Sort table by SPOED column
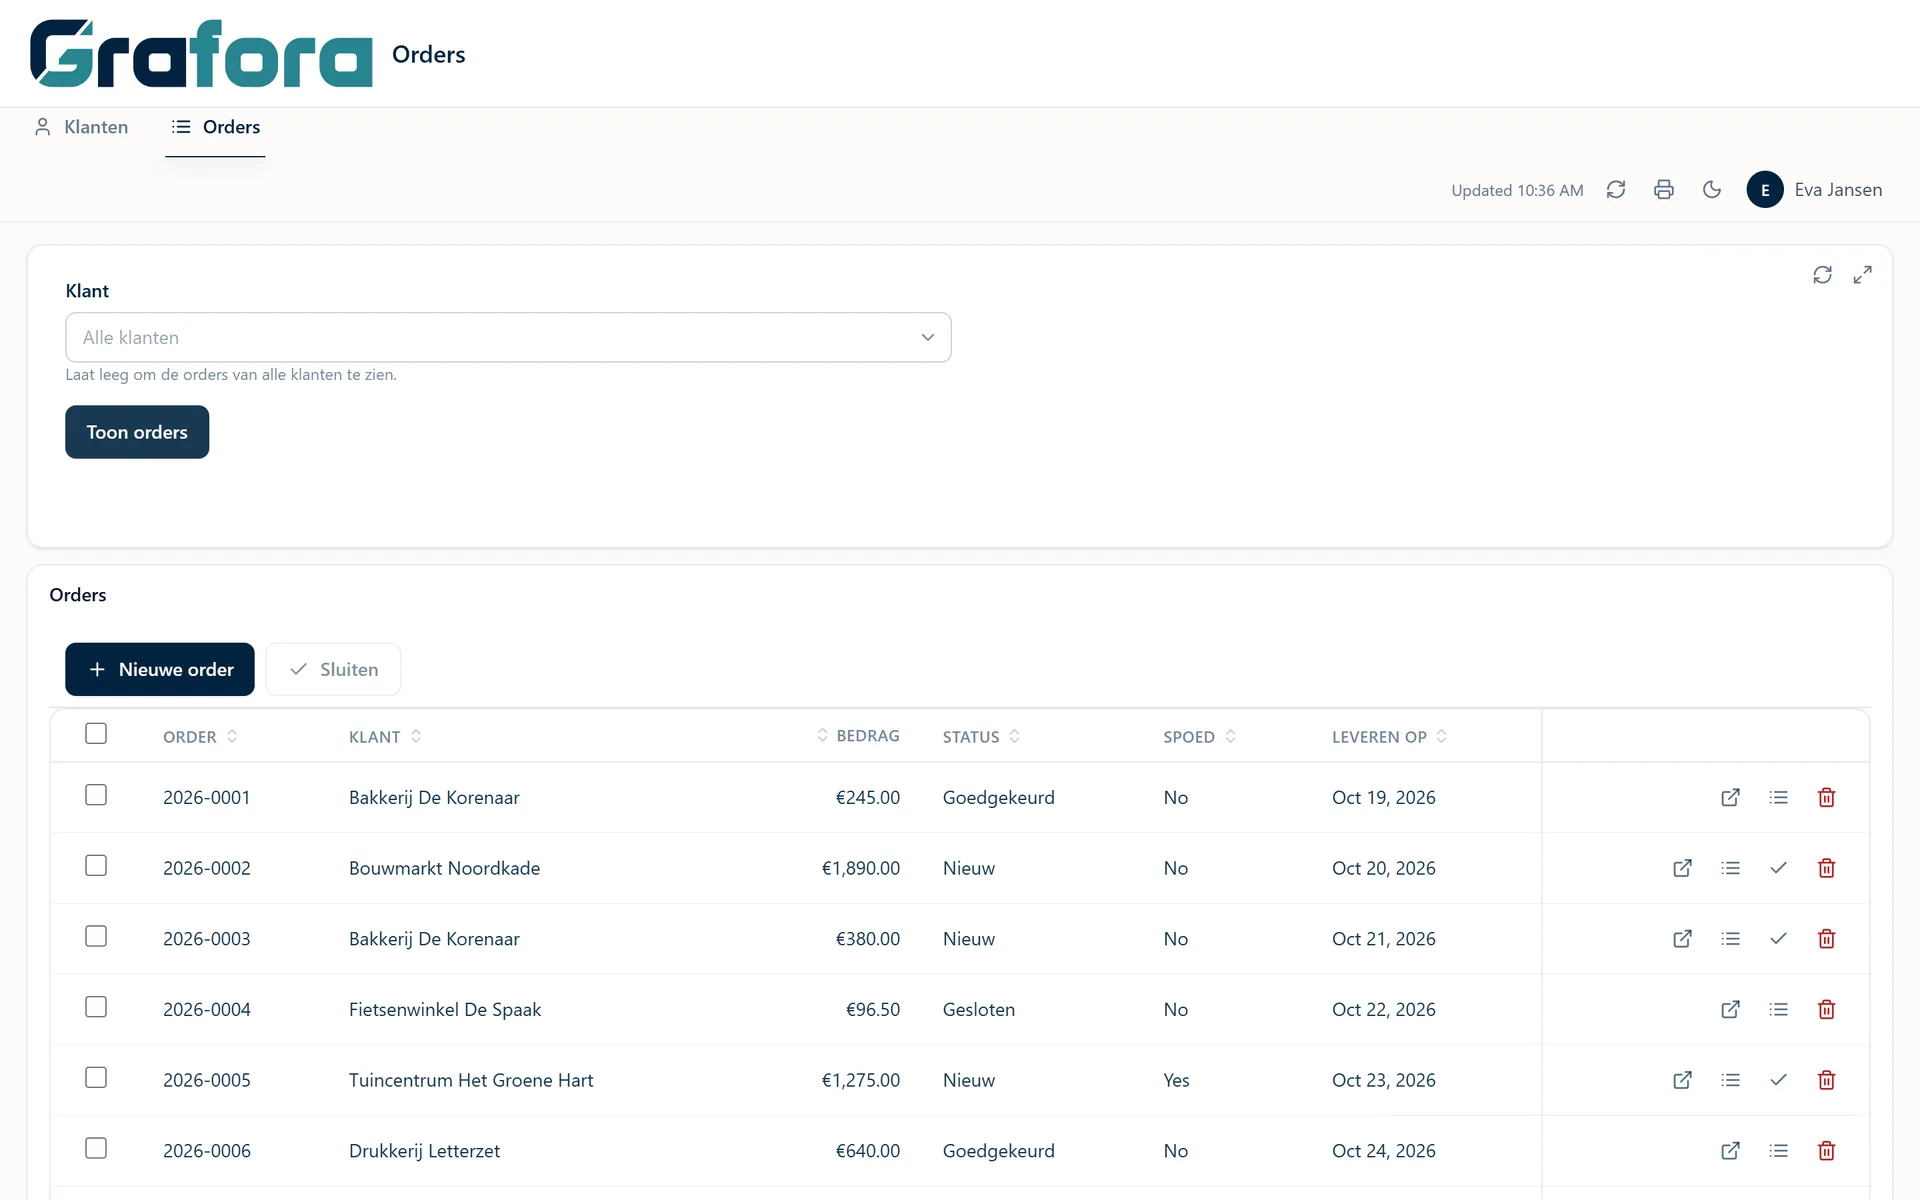 point(1199,737)
